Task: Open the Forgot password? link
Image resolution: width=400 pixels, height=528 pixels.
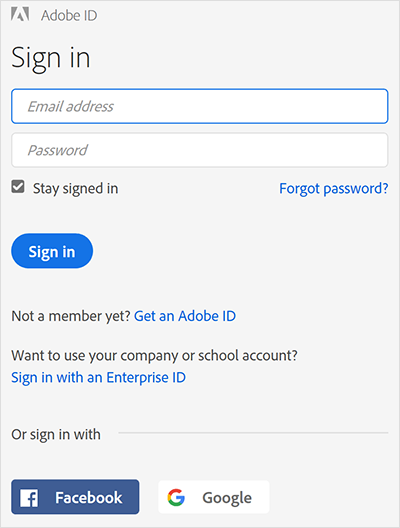Action: coord(334,189)
